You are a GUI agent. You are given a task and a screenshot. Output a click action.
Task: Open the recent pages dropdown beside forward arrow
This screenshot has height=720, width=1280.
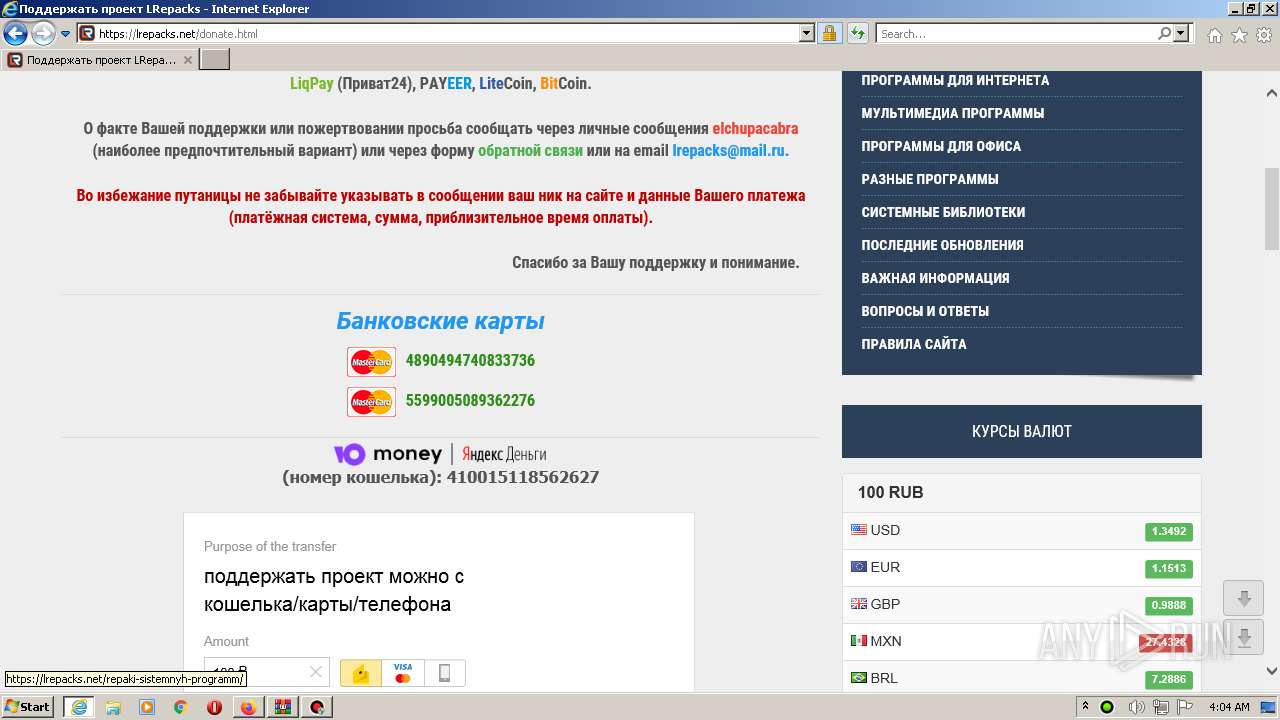point(66,33)
